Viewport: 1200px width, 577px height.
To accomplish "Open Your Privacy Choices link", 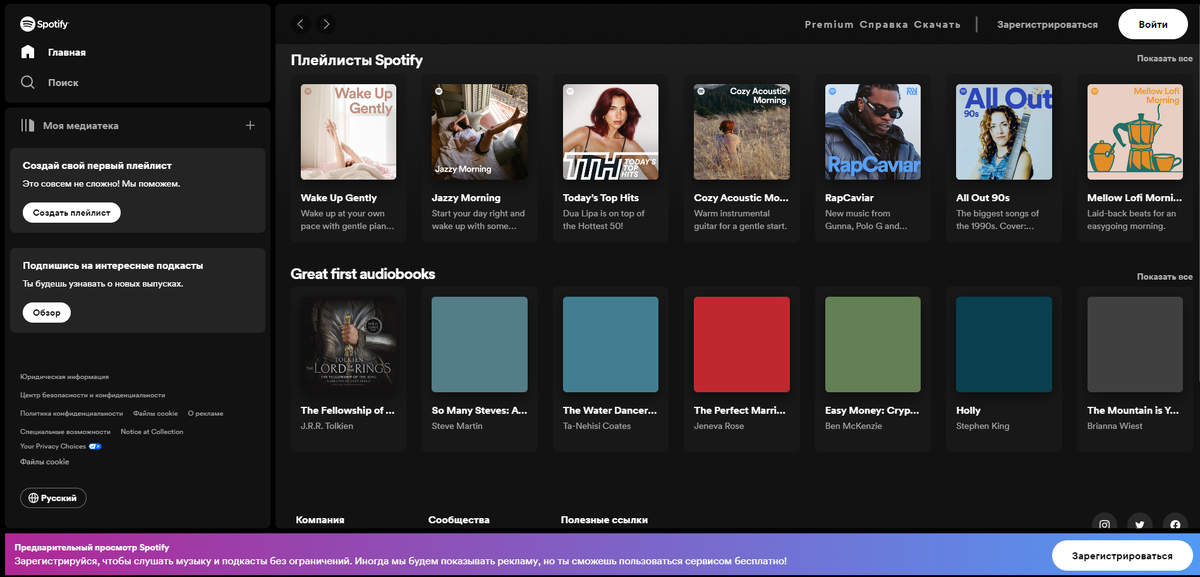I will coord(53,446).
